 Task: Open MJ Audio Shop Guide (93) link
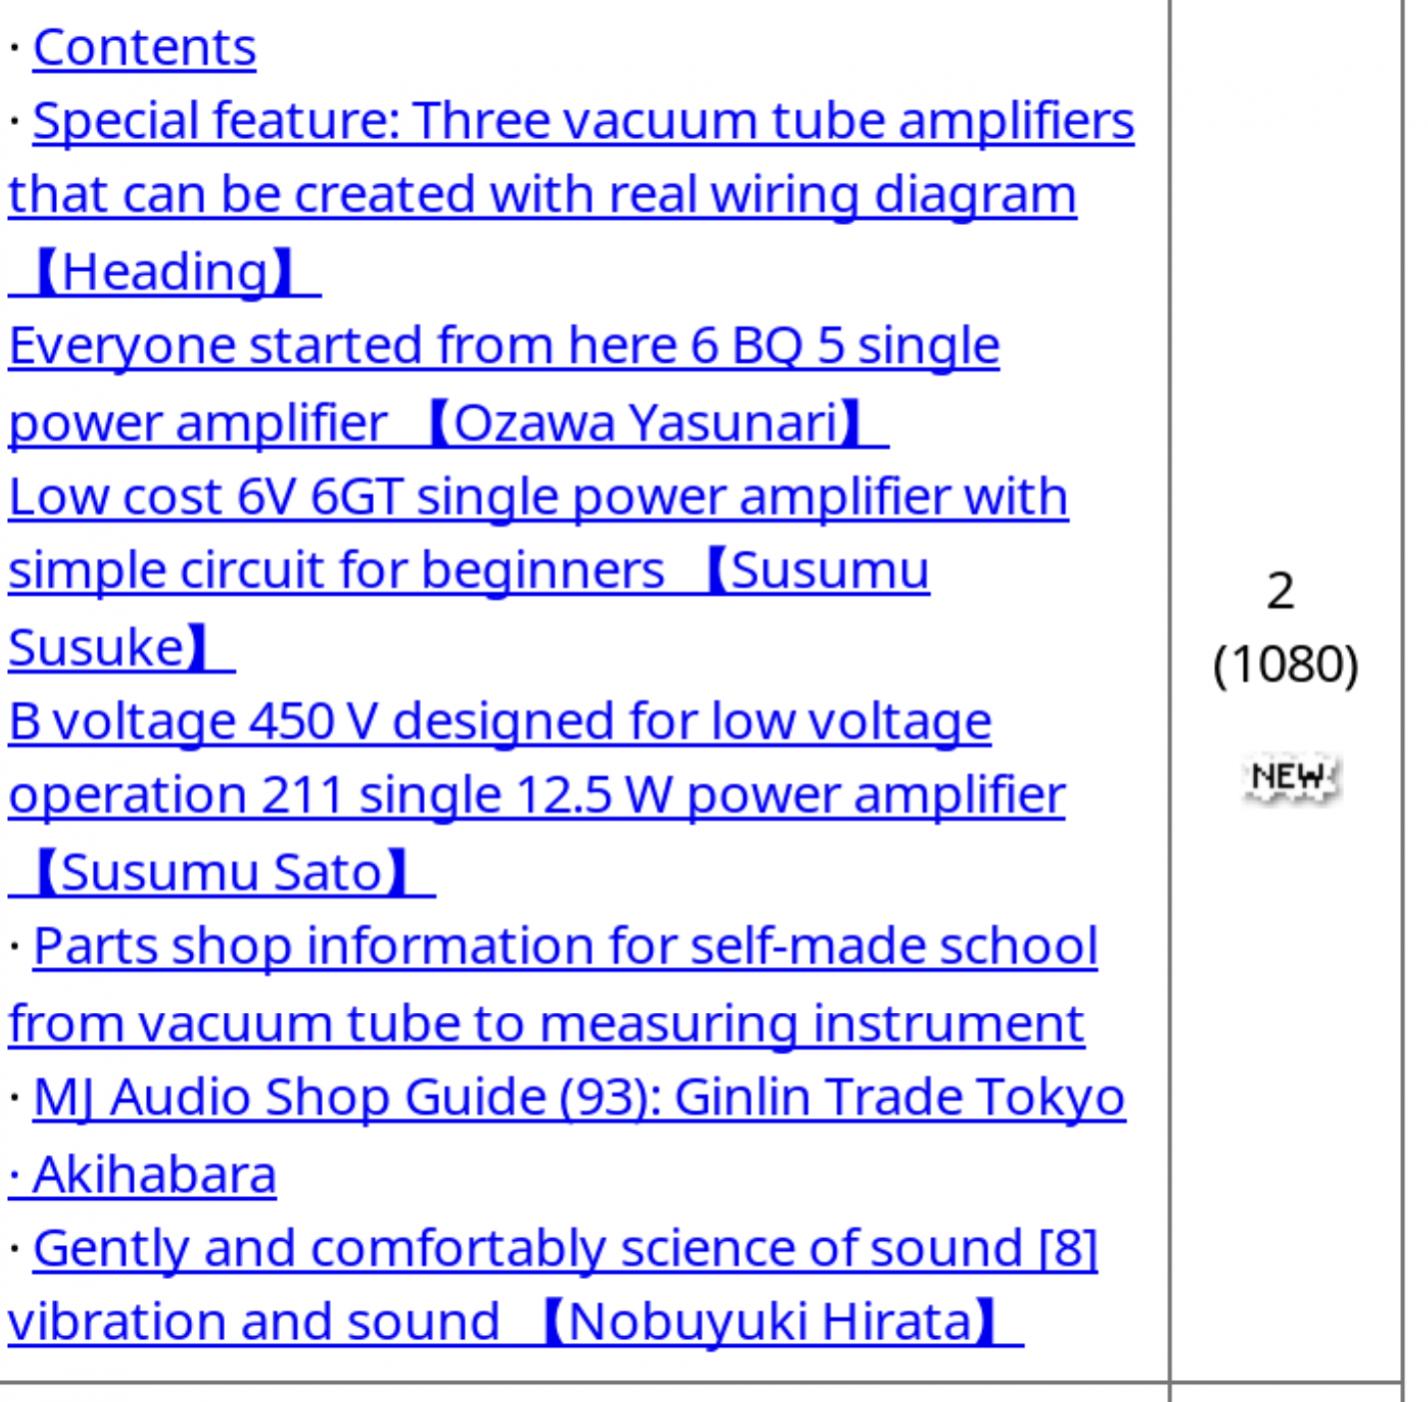click(579, 1097)
